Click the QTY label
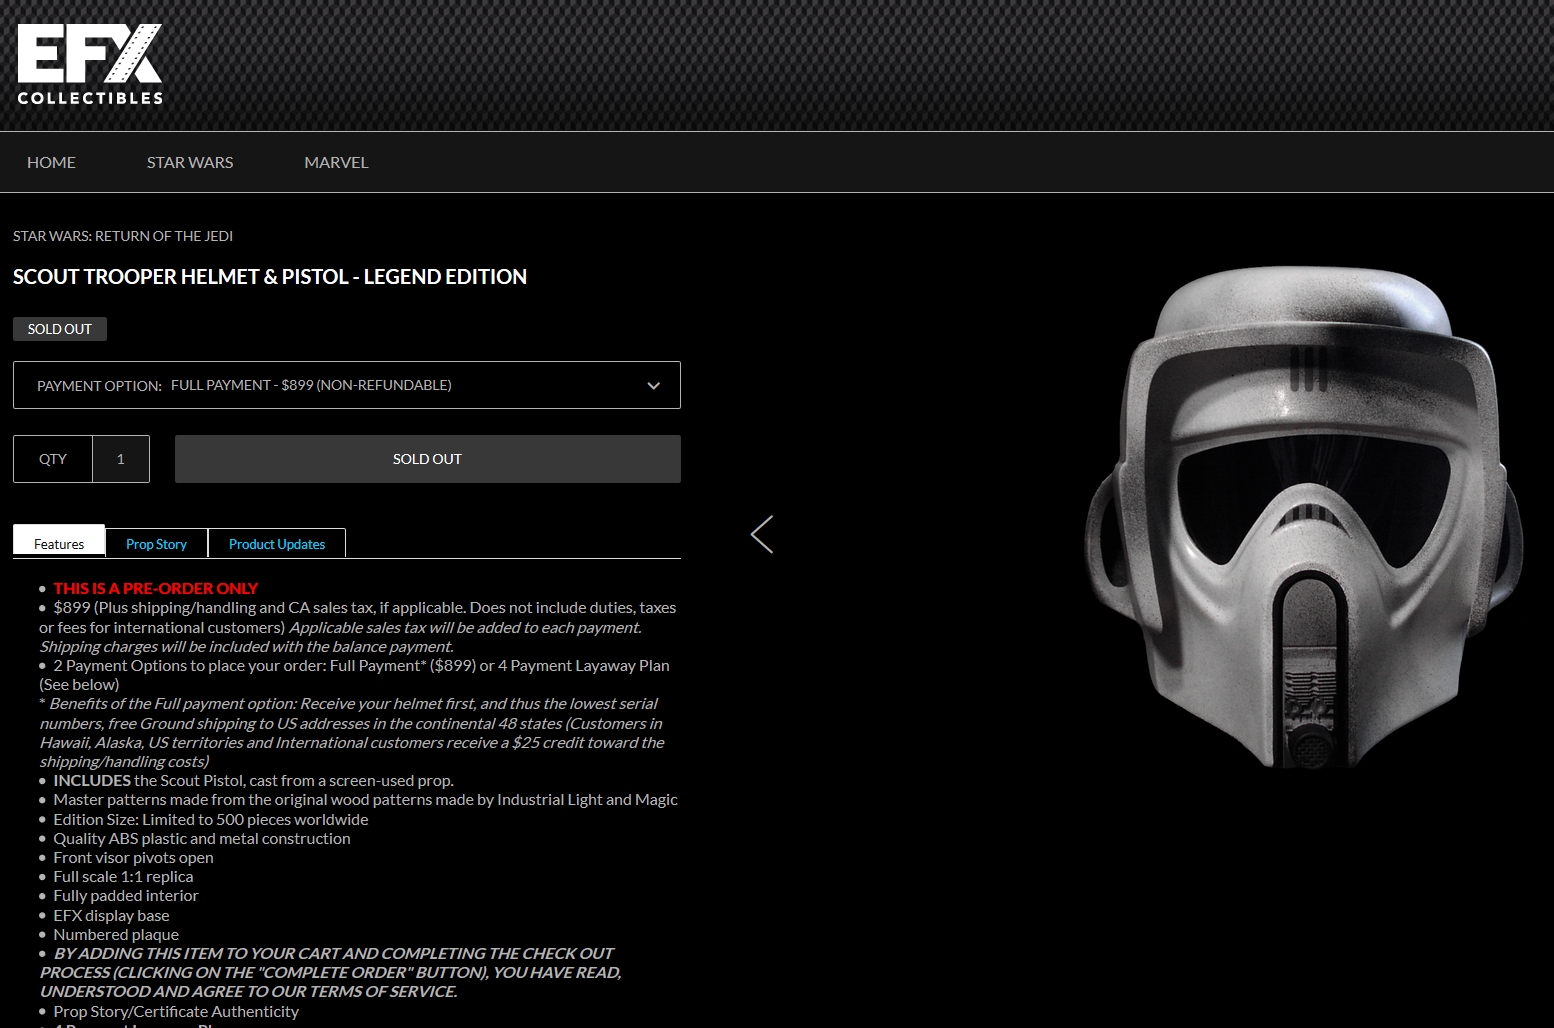This screenshot has height=1028, width=1554. (x=53, y=459)
